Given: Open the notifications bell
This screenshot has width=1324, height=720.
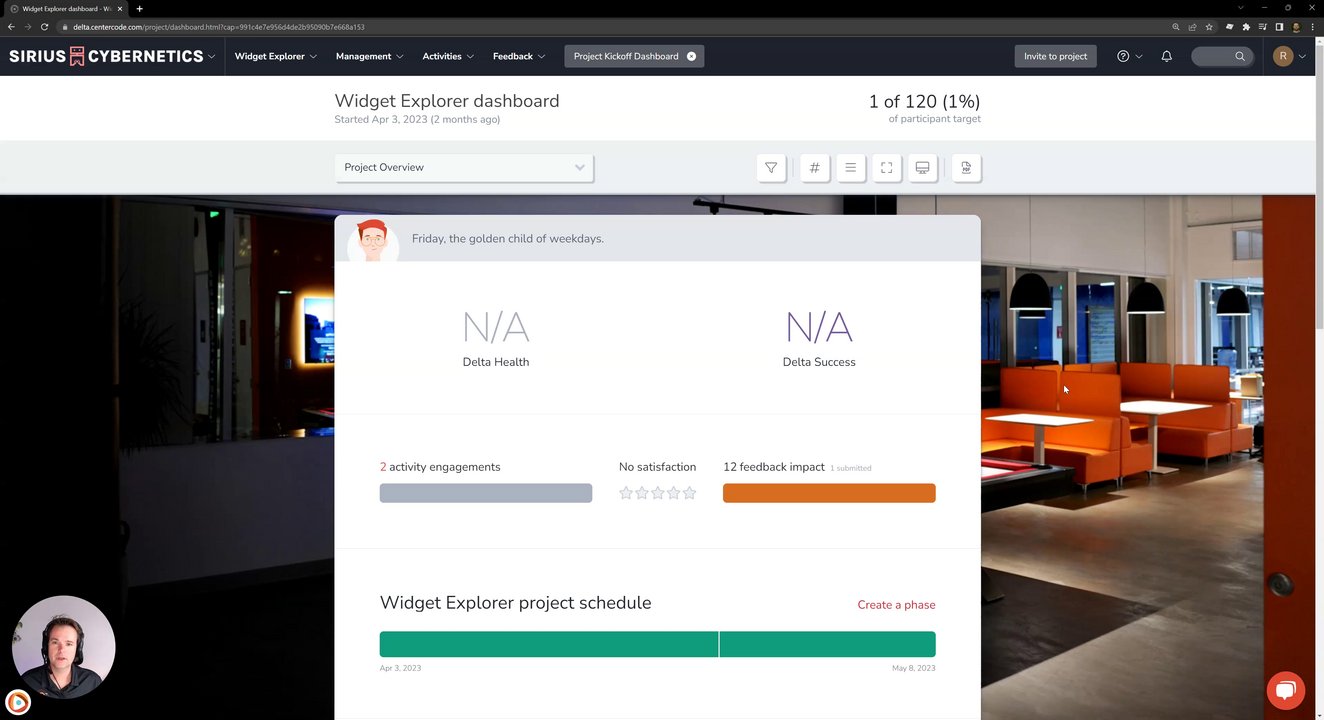Looking at the screenshot, I should coord(1166,56).
